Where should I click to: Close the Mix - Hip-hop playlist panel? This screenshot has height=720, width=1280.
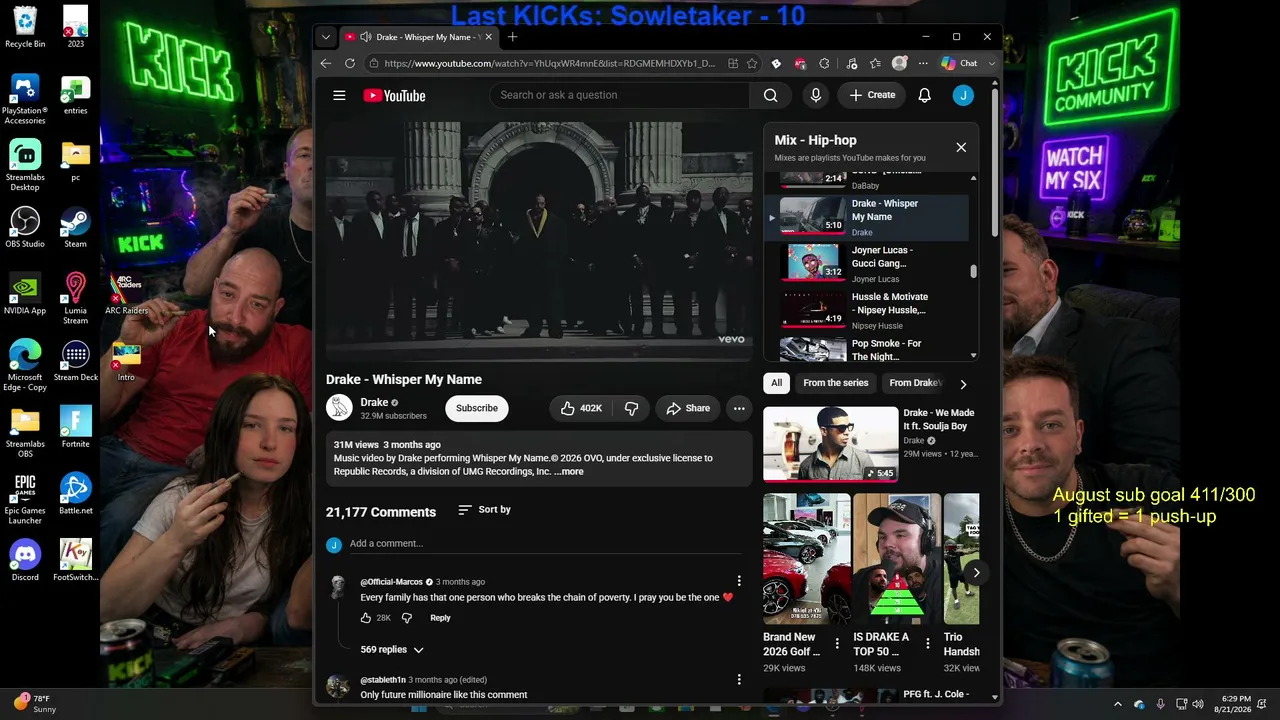coord(961,147)
